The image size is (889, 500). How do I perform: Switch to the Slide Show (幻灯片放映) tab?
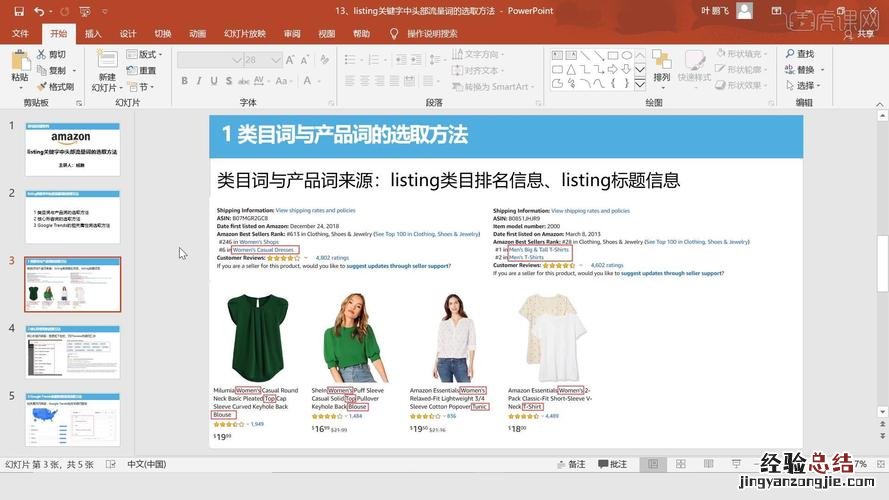point(244,33)
